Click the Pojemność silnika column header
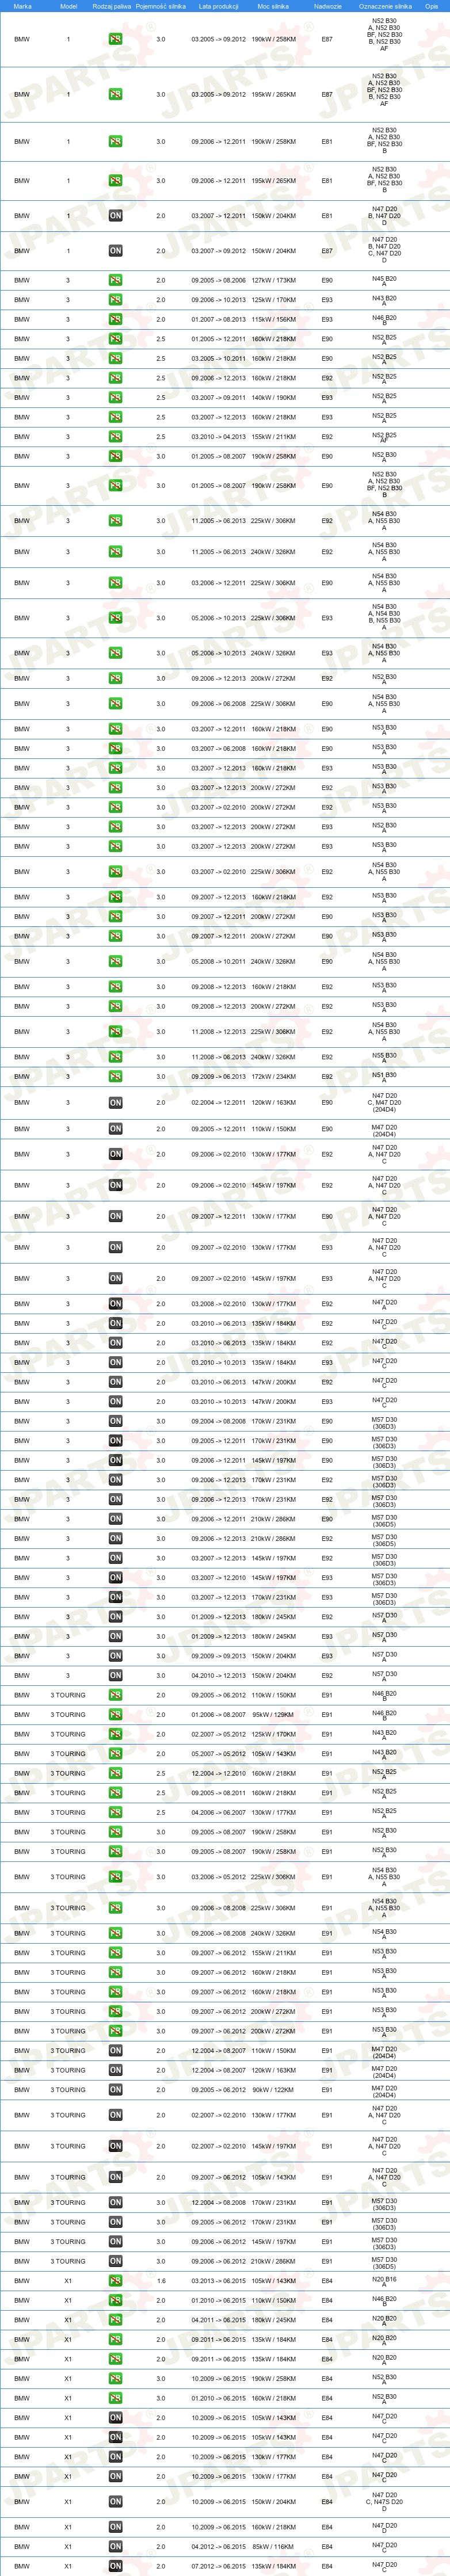The width and height of the screenshot is (450, 2576). (161, 6)
